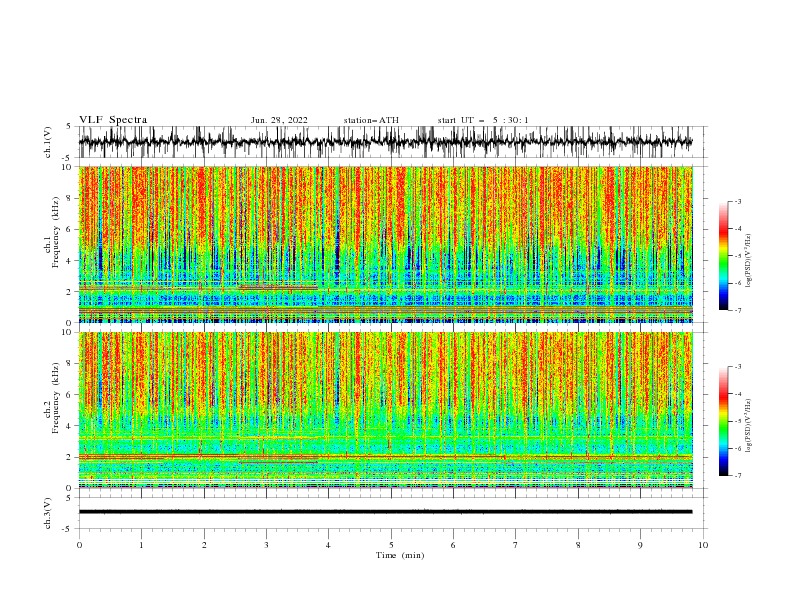Select the "start UT = 5 :30: 1" text
This screenshot has width=792, height=612.
483,120
